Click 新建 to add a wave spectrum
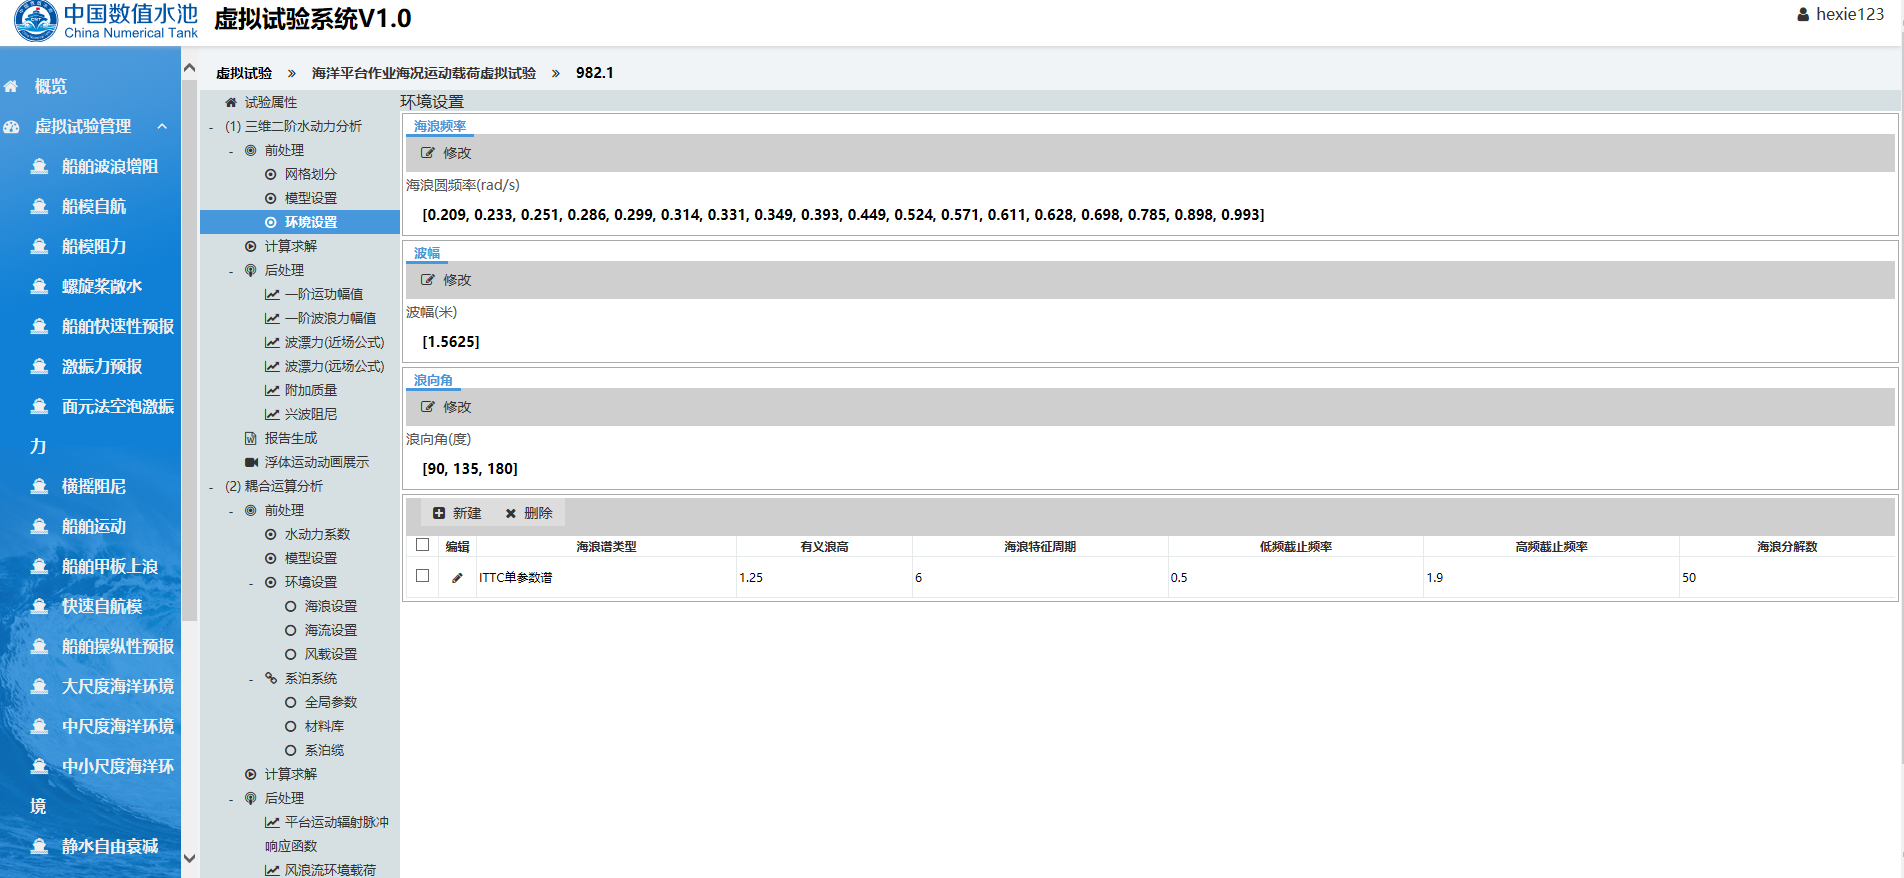1904x878 pixels. coord(457,513)
